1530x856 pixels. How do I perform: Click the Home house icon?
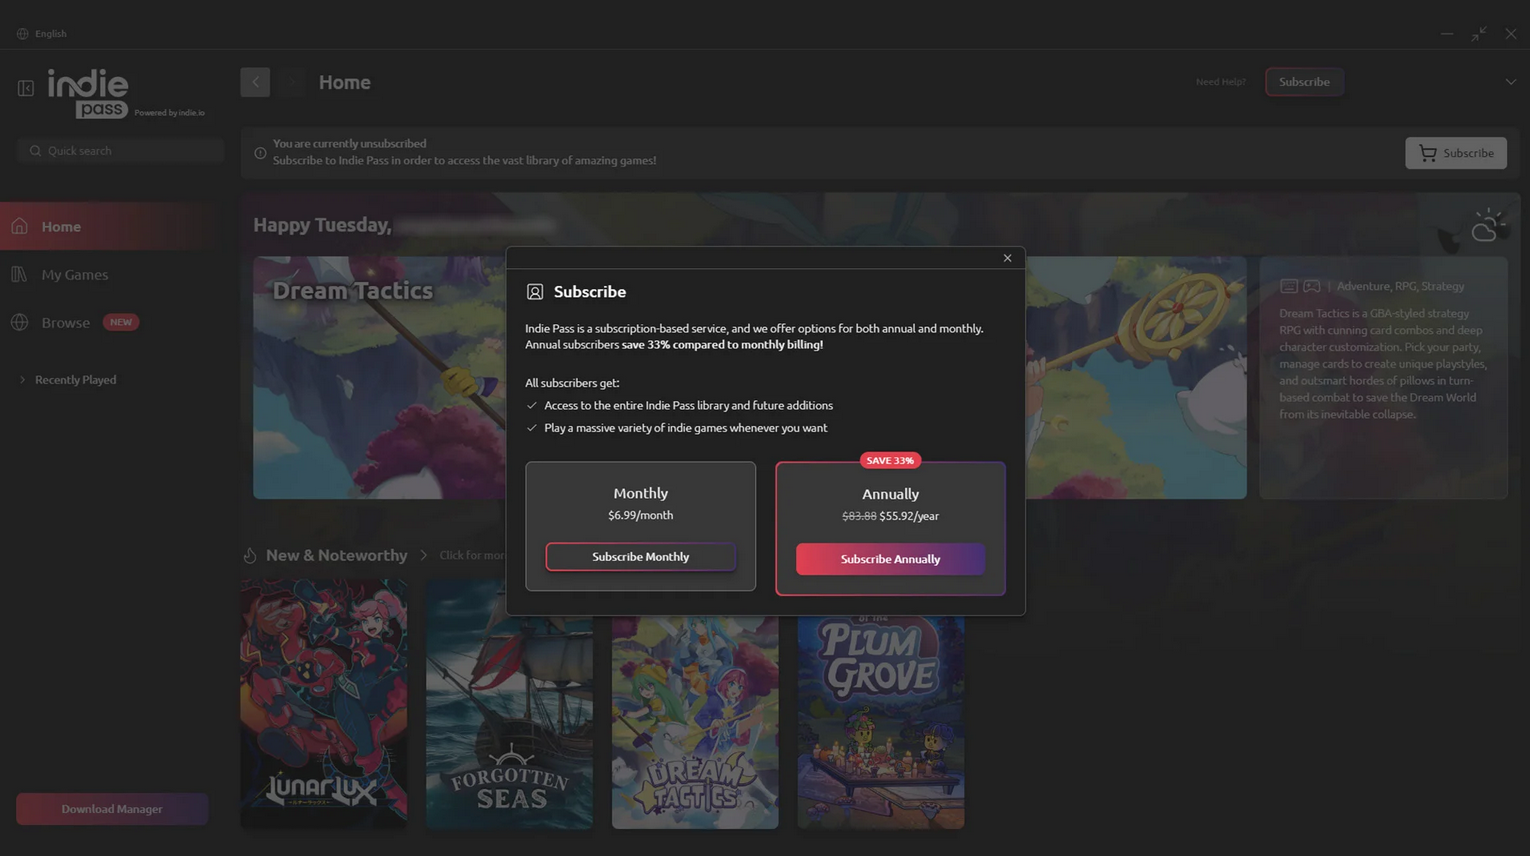point(20,226)
